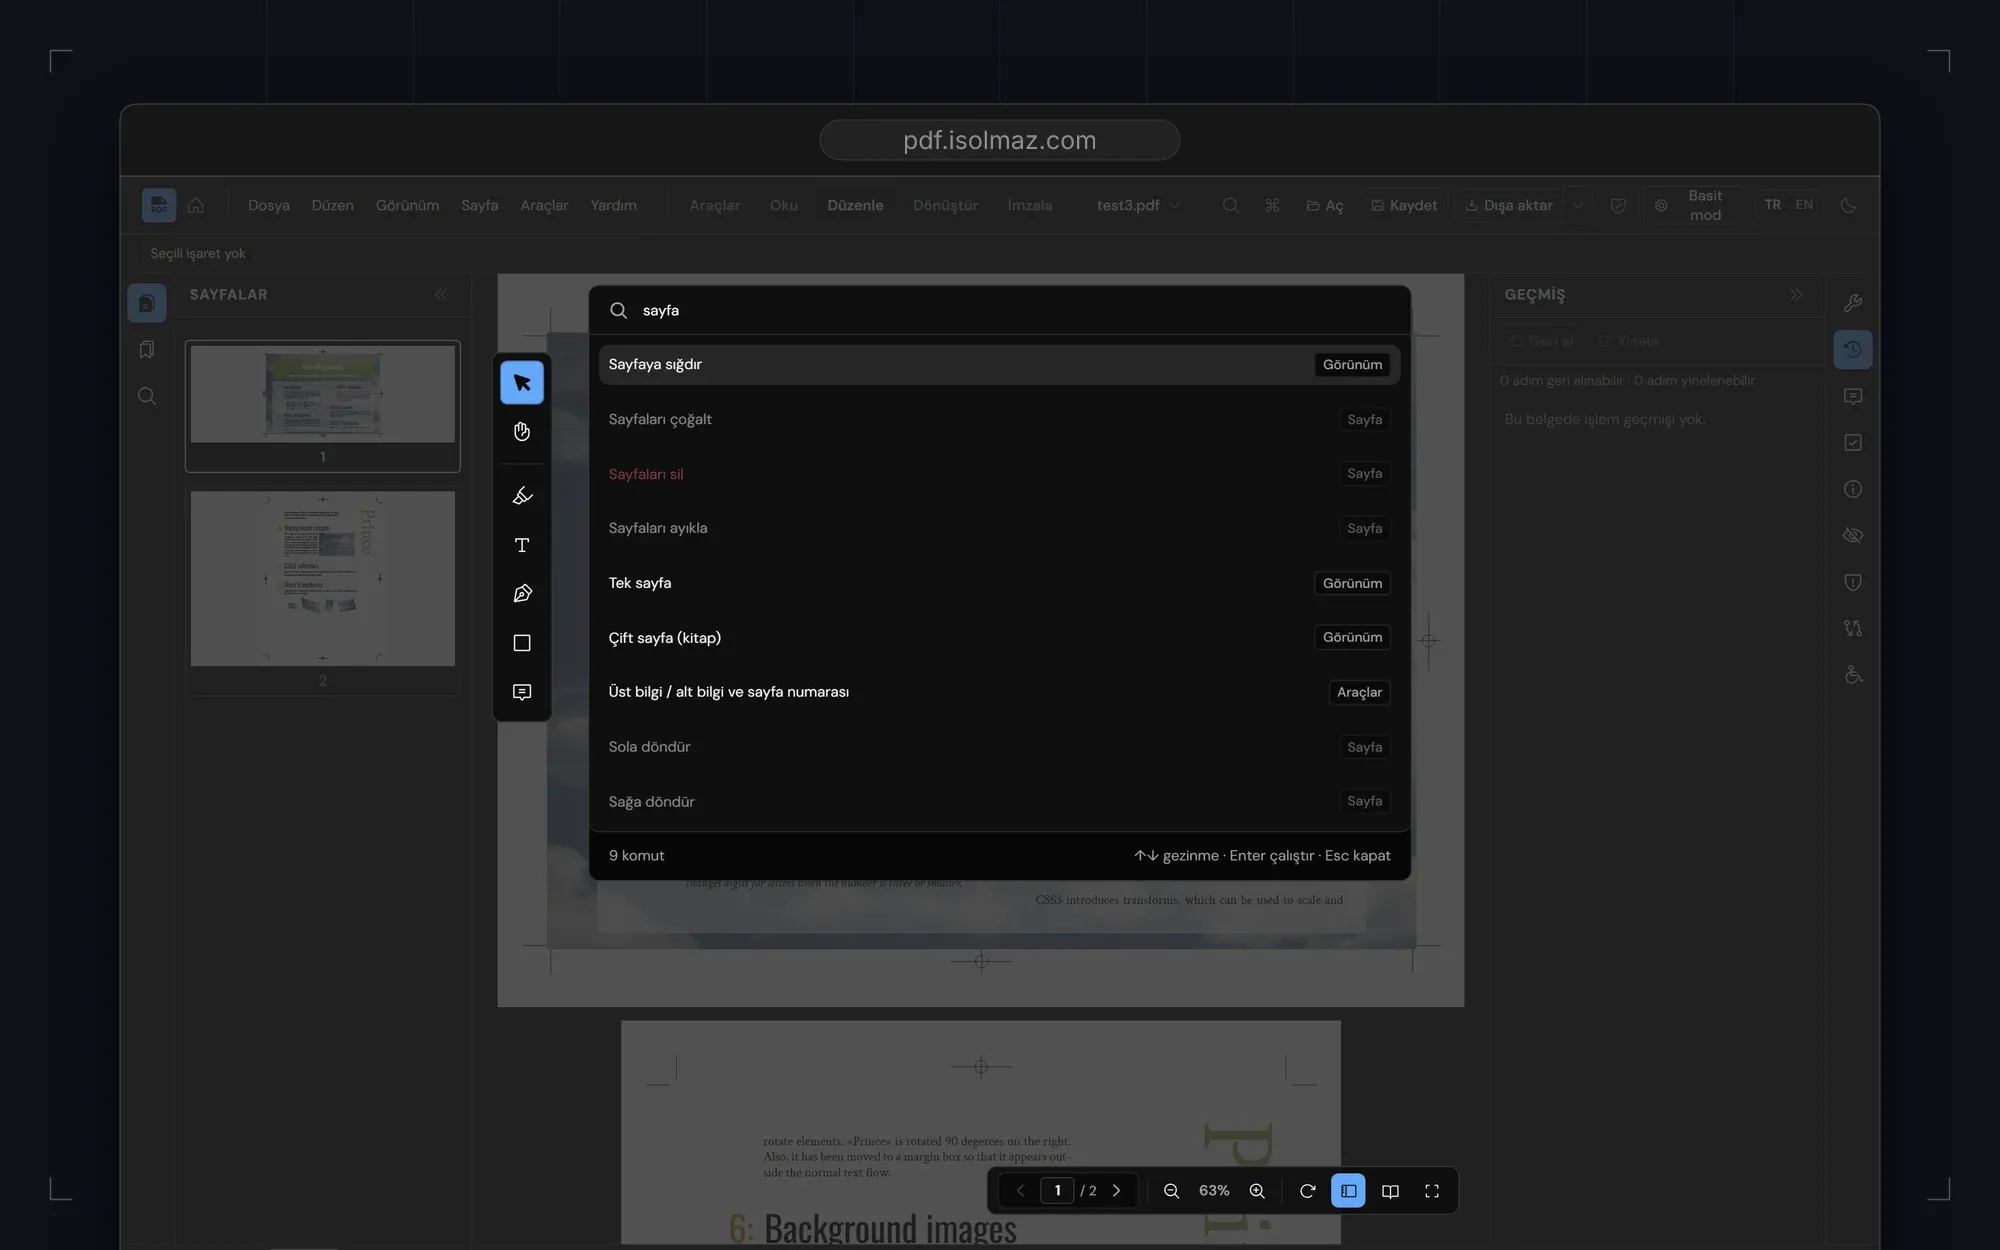Click the command palette search field
Screen dimensions: 2000x1250
pos(999,310)
